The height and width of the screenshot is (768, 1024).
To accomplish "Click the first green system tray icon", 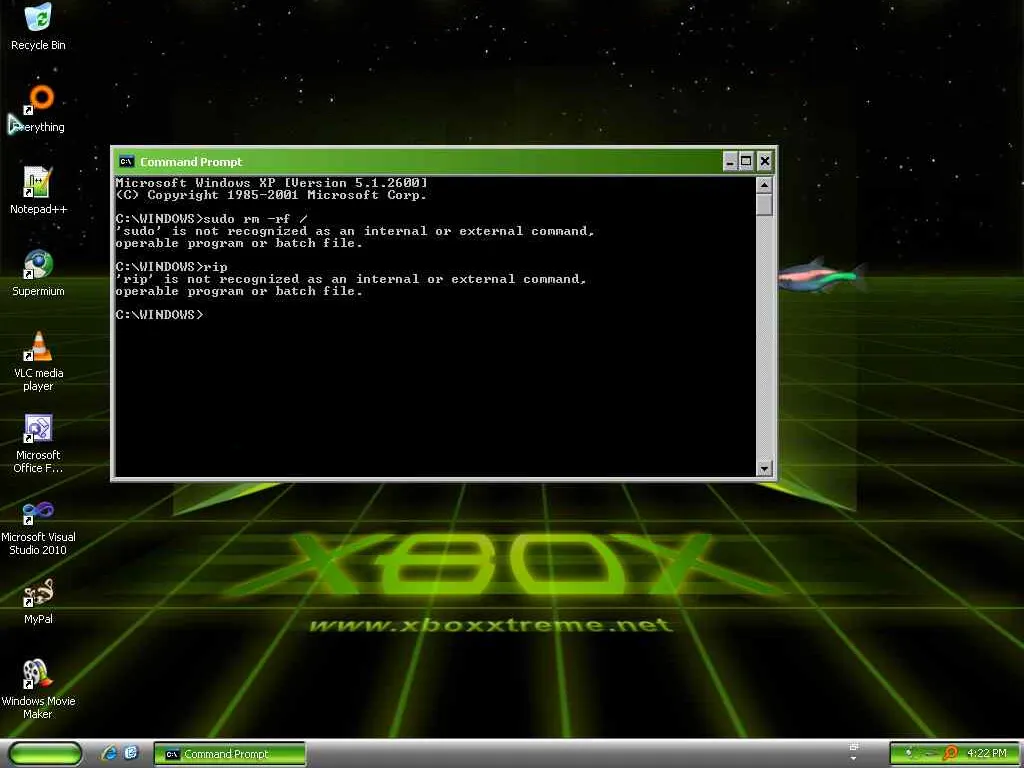I will 908,754.
